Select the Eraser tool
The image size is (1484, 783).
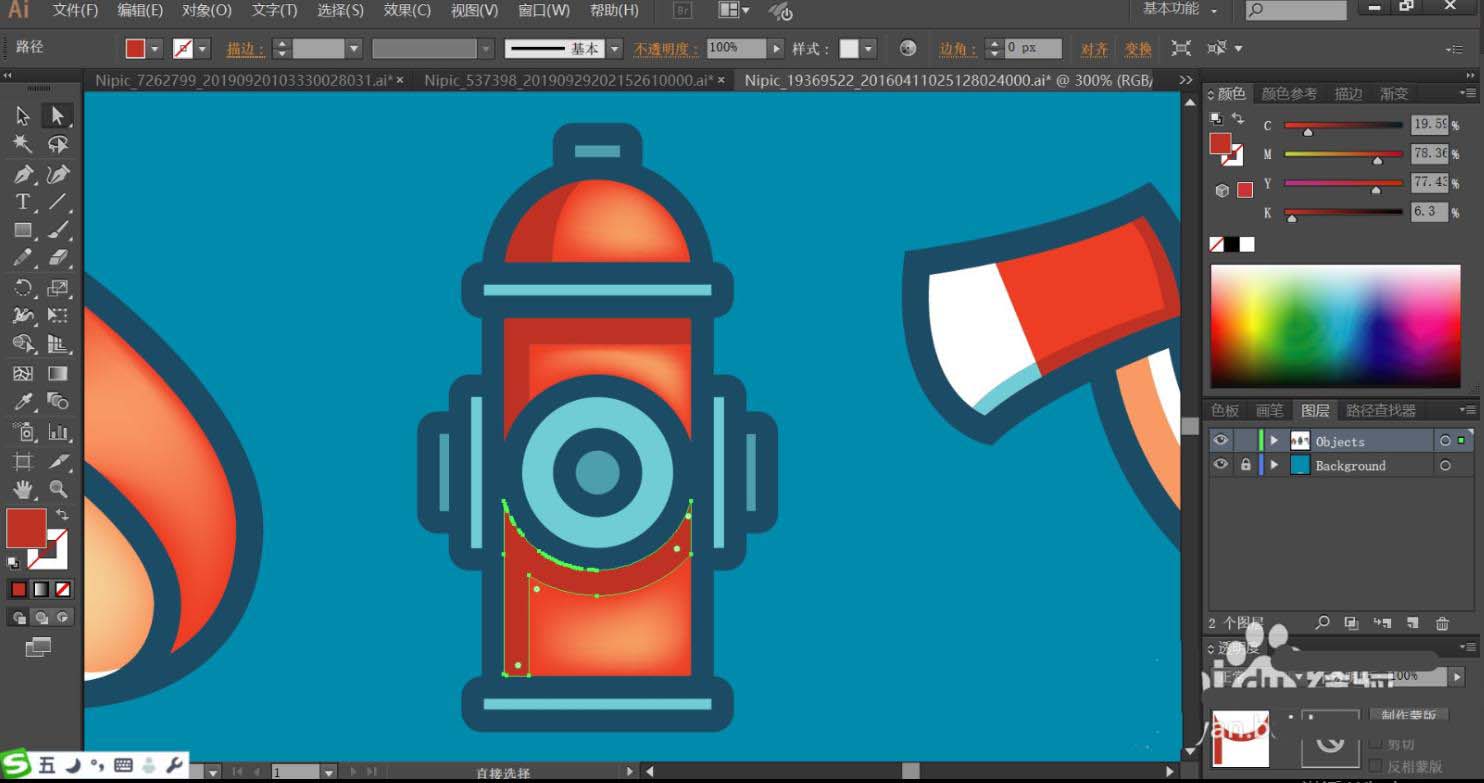click(58, 258)
